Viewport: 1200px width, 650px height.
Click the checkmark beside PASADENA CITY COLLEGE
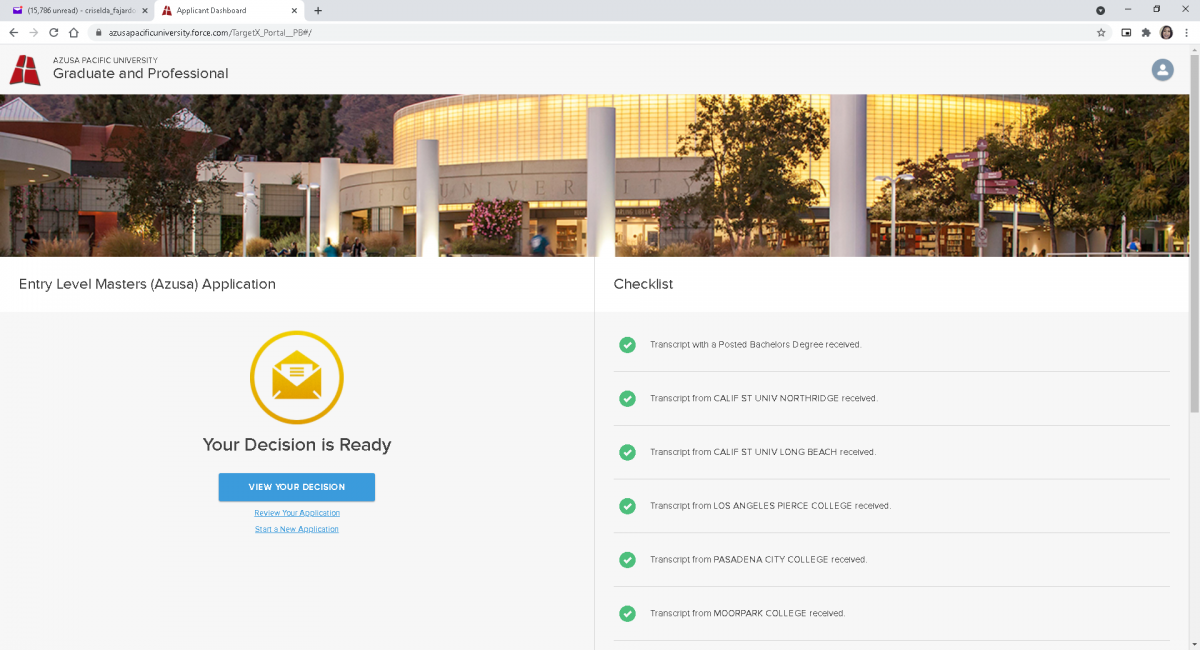[627, 560]
